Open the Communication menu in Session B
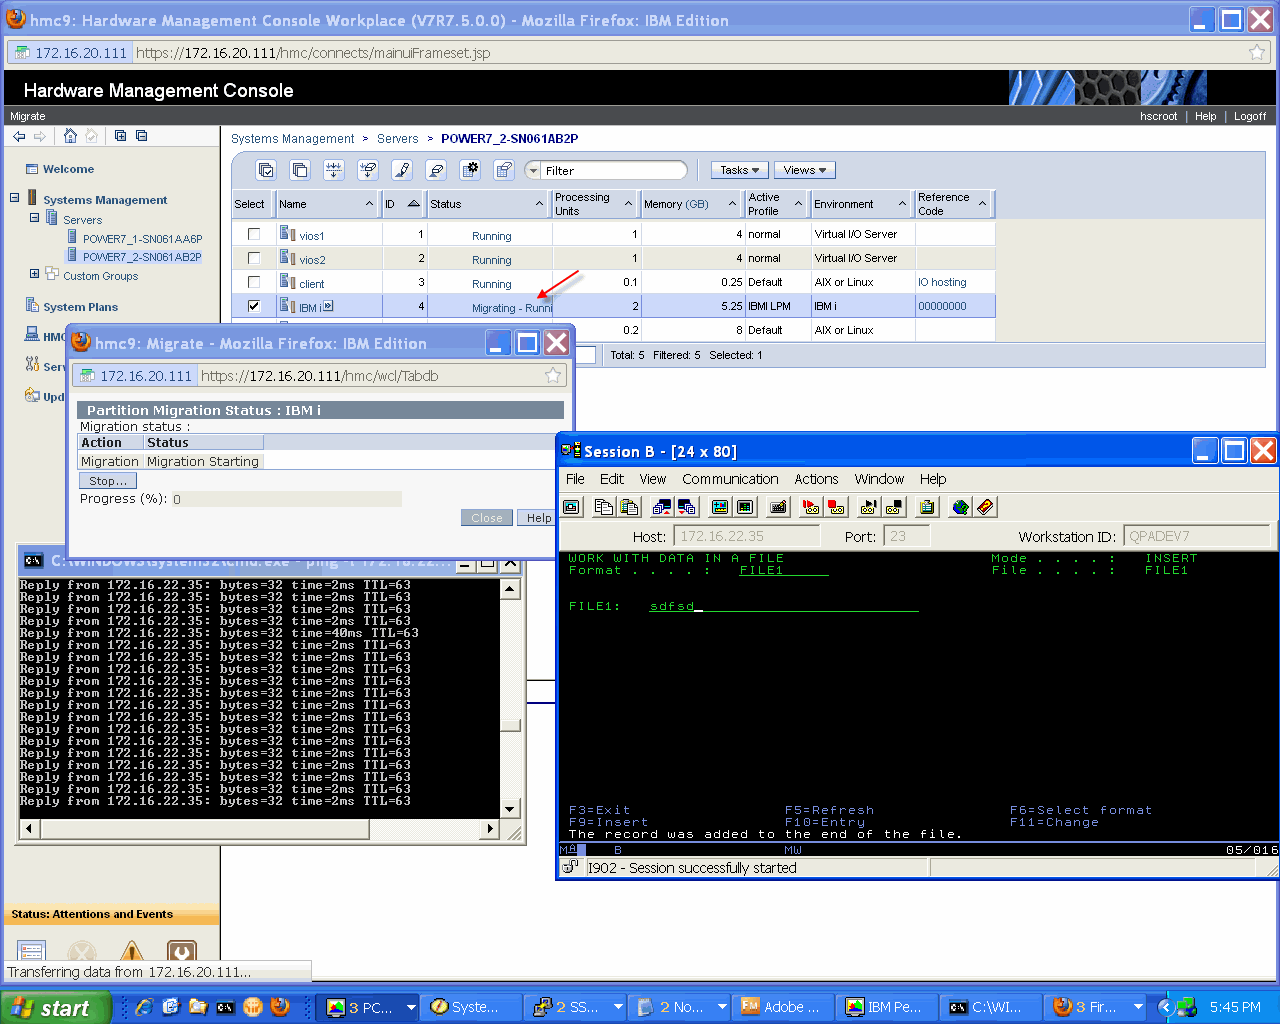Viewport: 1280px width, 1024px height. 730,479
